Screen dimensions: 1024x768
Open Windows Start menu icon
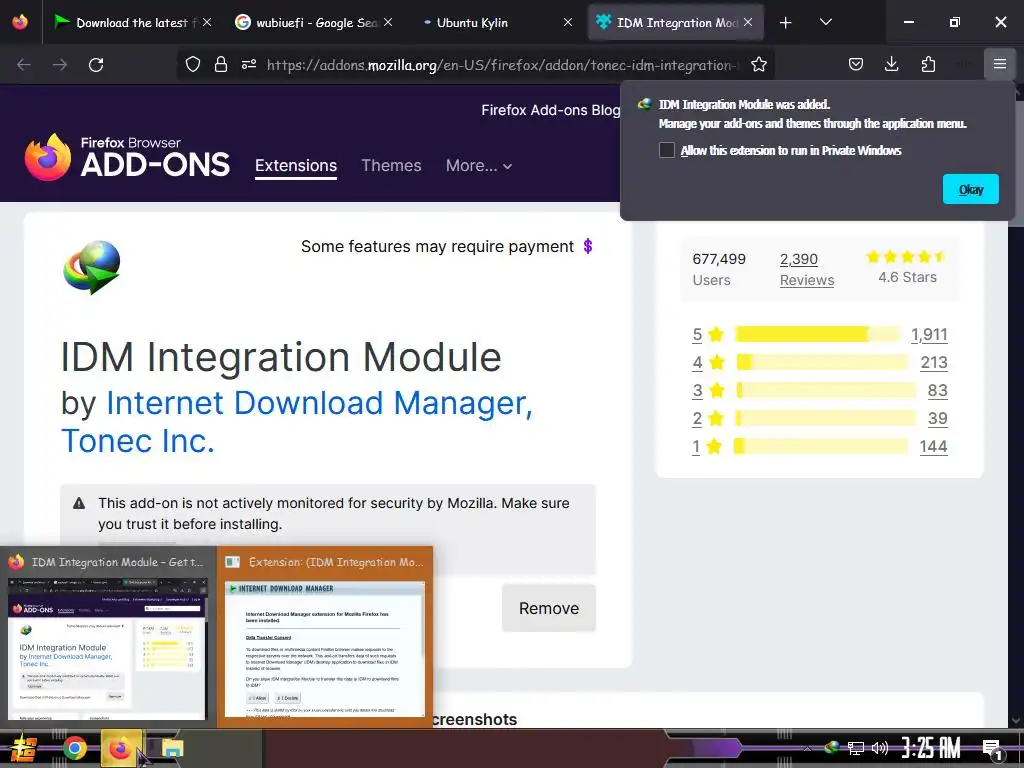pyautogui.click(x=24, y=748)
